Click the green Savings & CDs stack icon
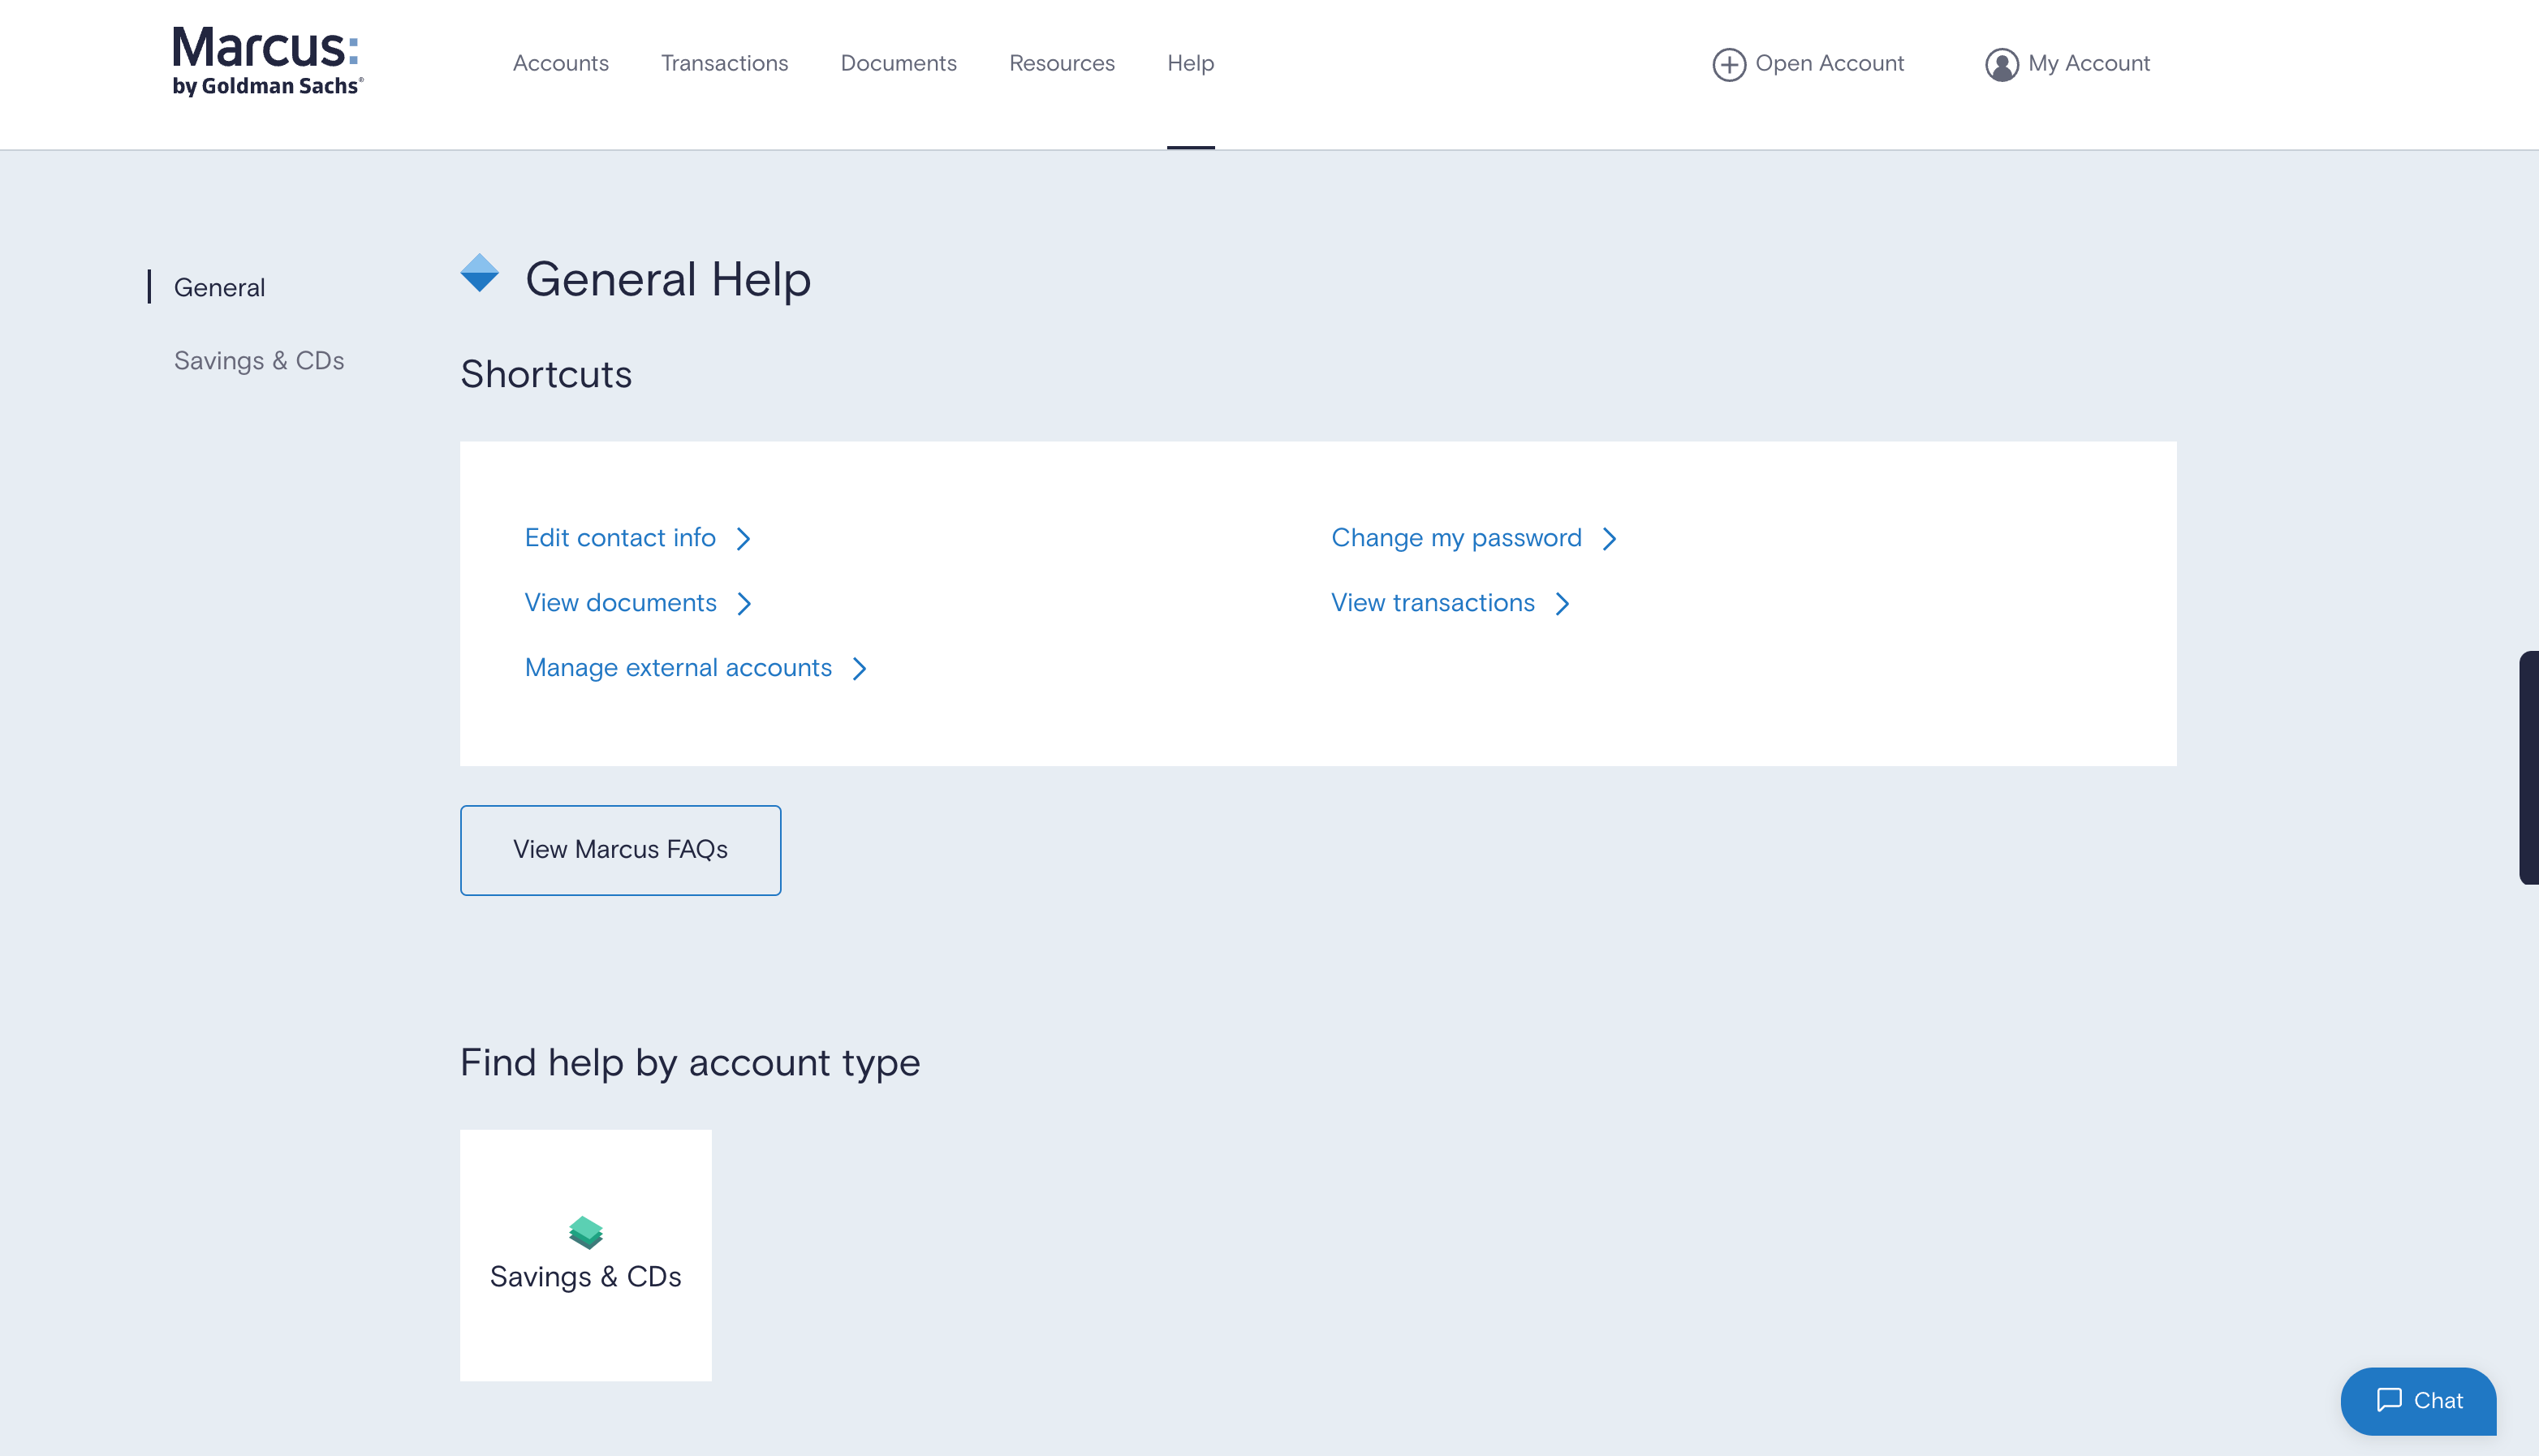This screenshot has width=2539, height=1456. pos(586,1232)
